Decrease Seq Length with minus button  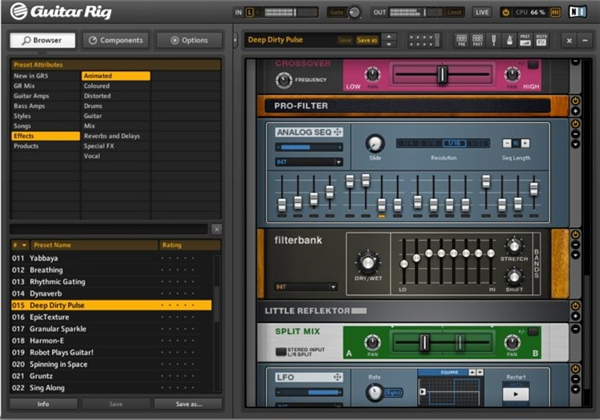(507, 143)
